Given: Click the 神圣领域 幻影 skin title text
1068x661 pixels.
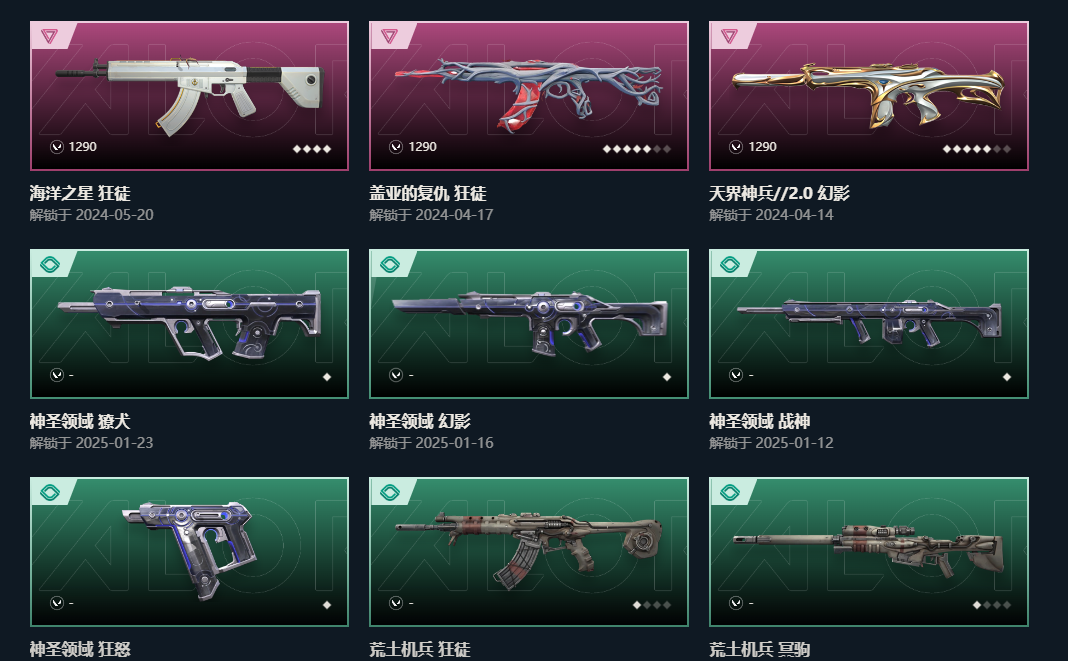Looking at the screenshot, I should pos(420,421).
